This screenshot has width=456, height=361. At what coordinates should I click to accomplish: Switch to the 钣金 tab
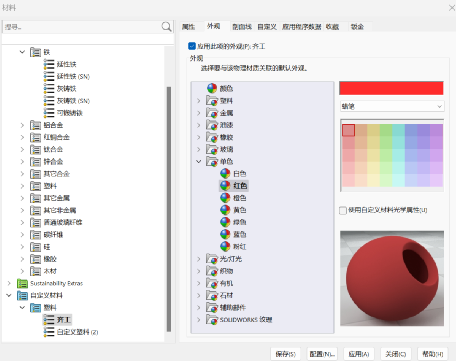coord(357,27)
